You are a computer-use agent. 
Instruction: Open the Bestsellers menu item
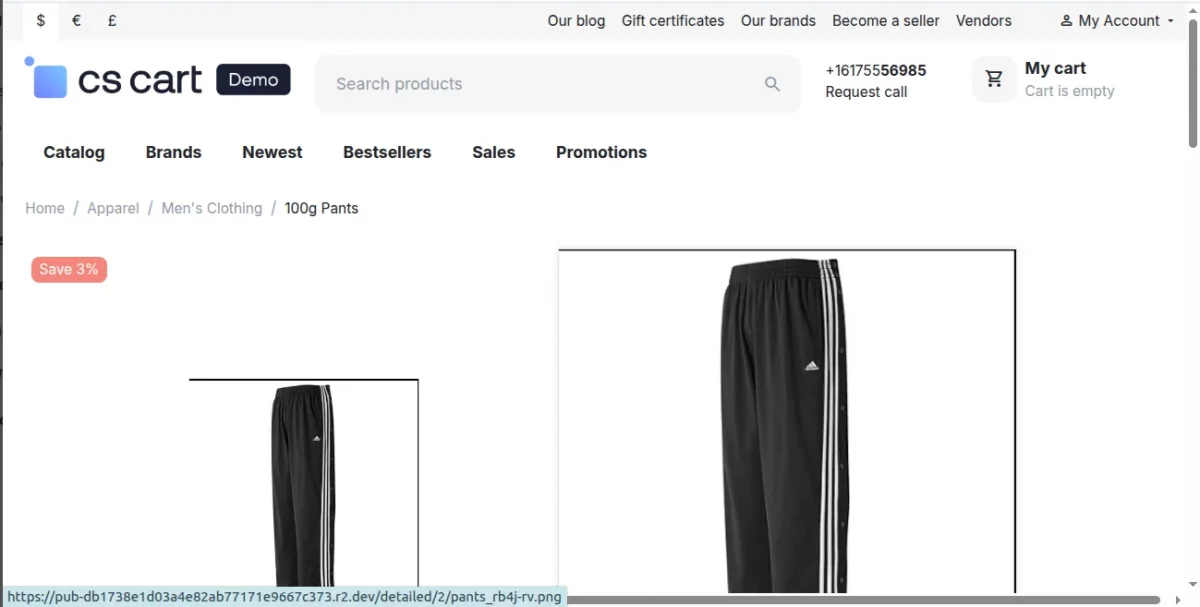387,152
